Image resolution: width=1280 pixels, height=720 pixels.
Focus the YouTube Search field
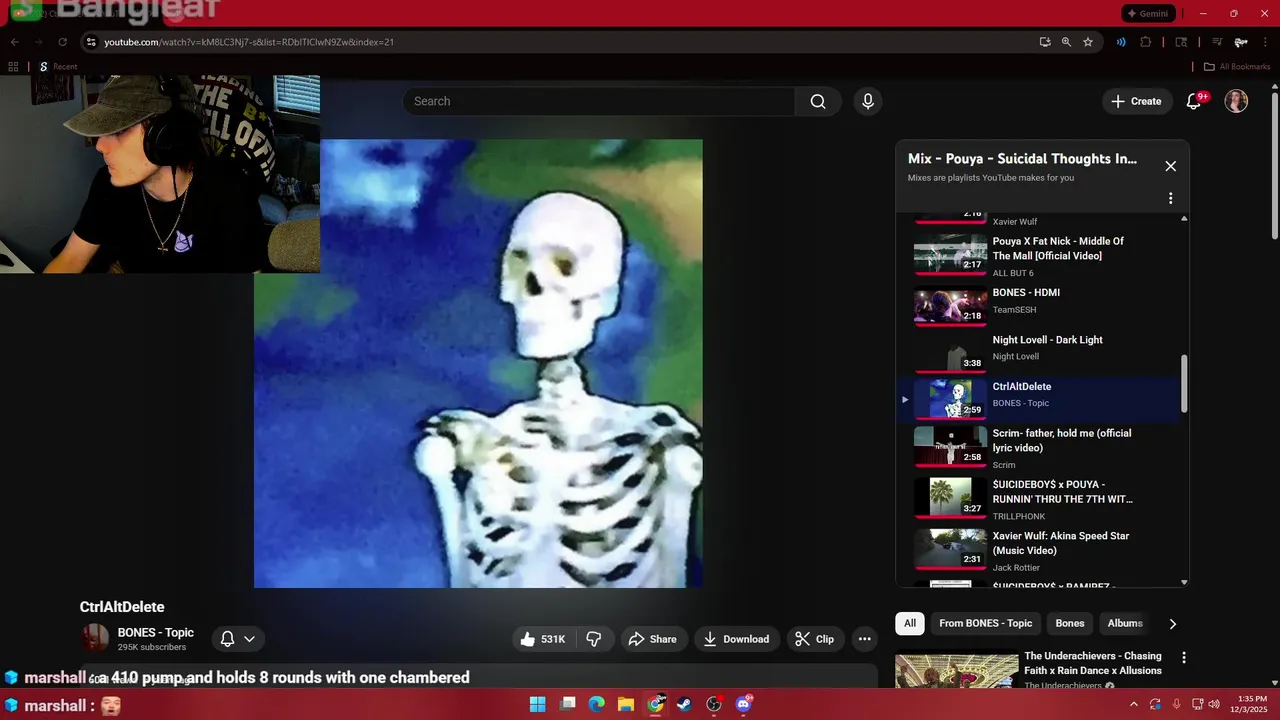(x=598, y=101)
